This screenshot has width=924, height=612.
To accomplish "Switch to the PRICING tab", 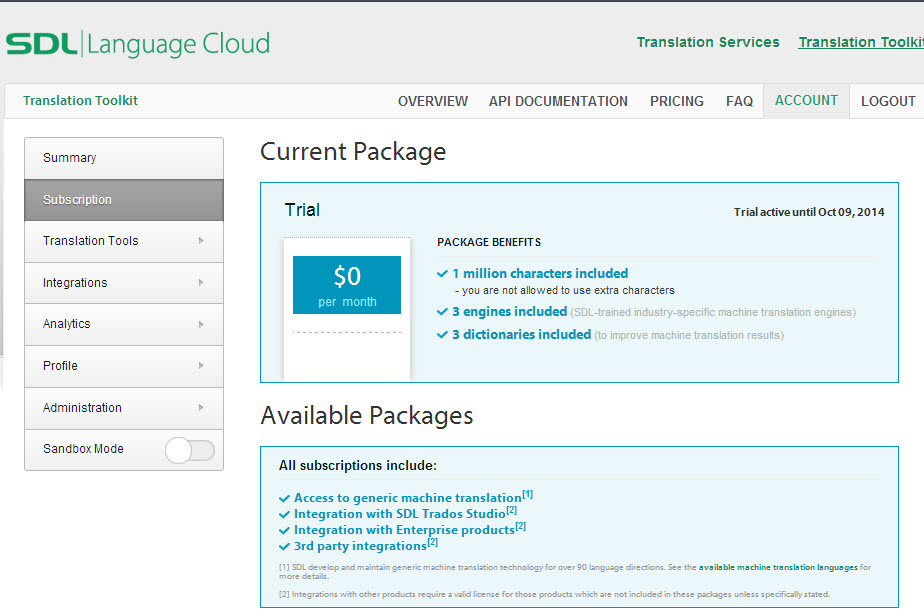I will [x=676, y=101].
